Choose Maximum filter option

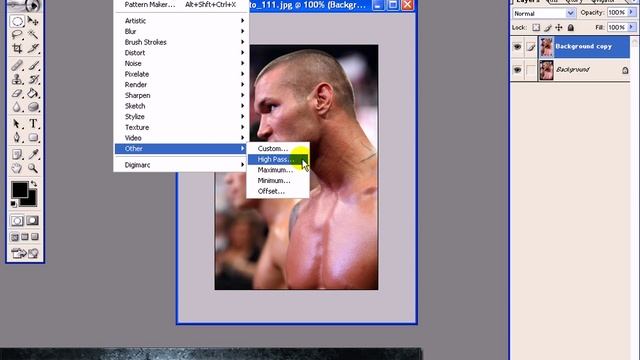point(278,170)
